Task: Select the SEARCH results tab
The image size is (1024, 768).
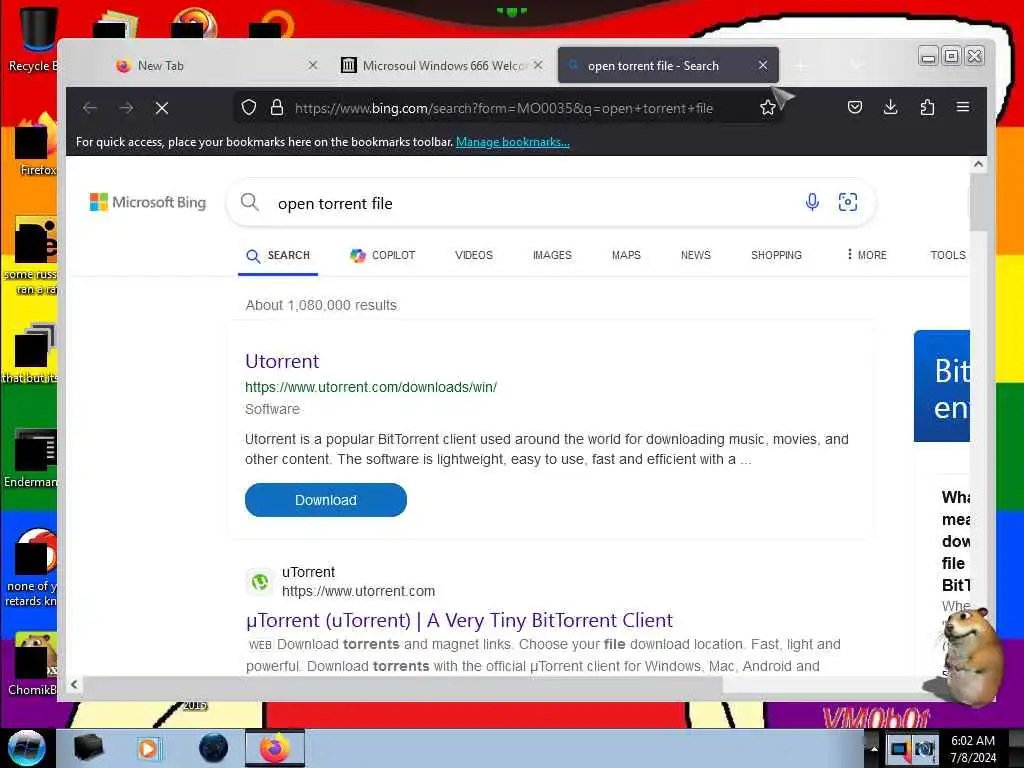Action: click(278, 255)
